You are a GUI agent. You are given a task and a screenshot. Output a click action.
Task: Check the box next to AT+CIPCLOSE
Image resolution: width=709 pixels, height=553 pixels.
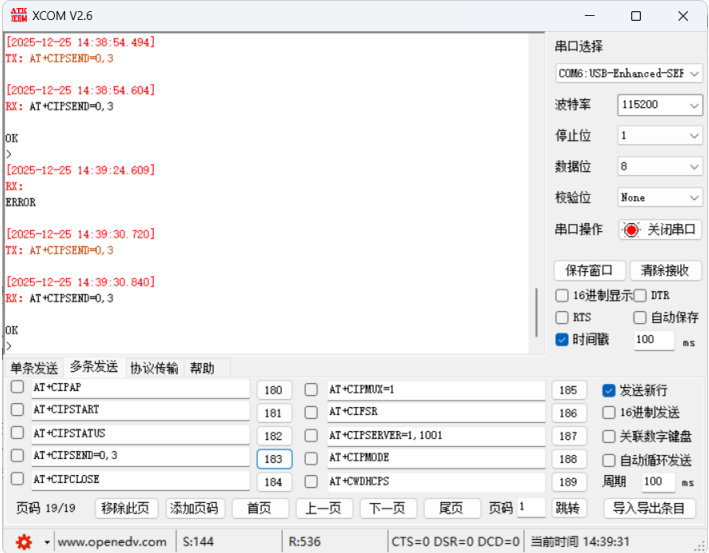[17, 478]
